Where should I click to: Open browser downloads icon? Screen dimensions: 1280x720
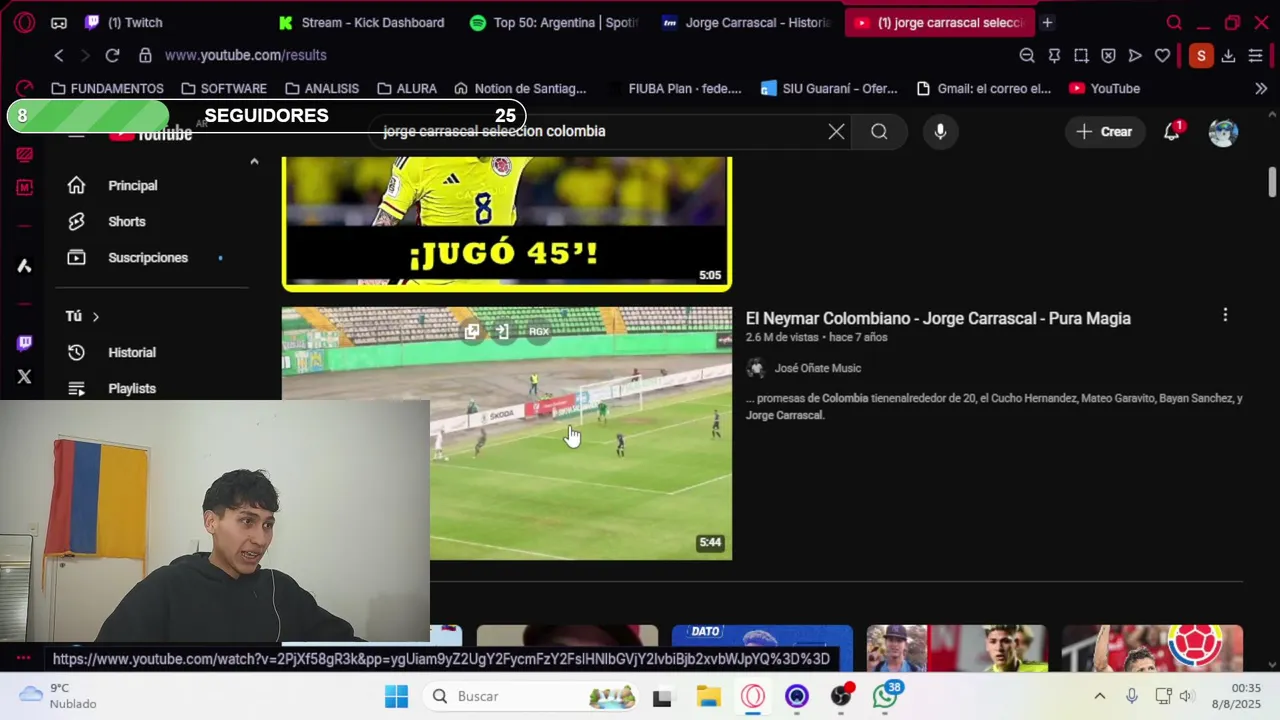click(x=1228, y=55)
